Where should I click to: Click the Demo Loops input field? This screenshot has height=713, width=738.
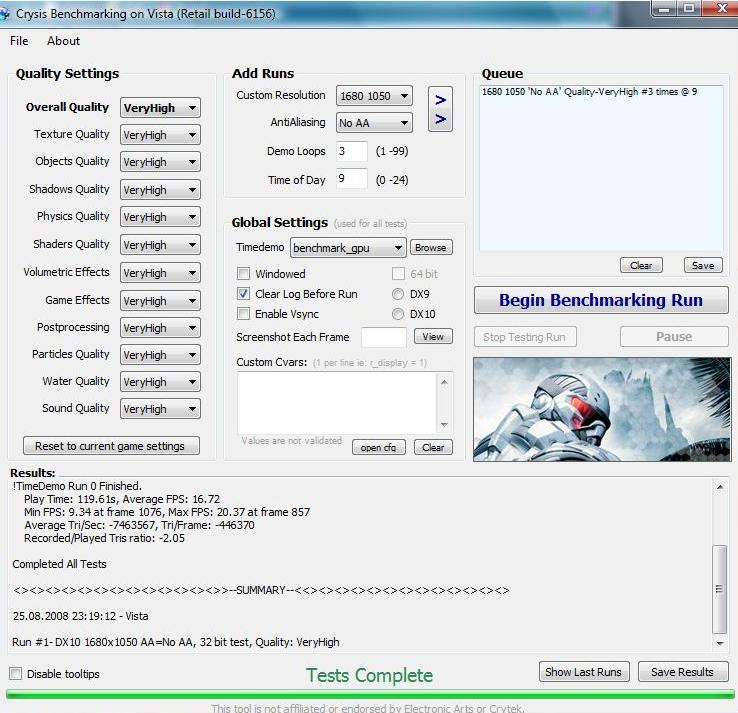(352, 152)
